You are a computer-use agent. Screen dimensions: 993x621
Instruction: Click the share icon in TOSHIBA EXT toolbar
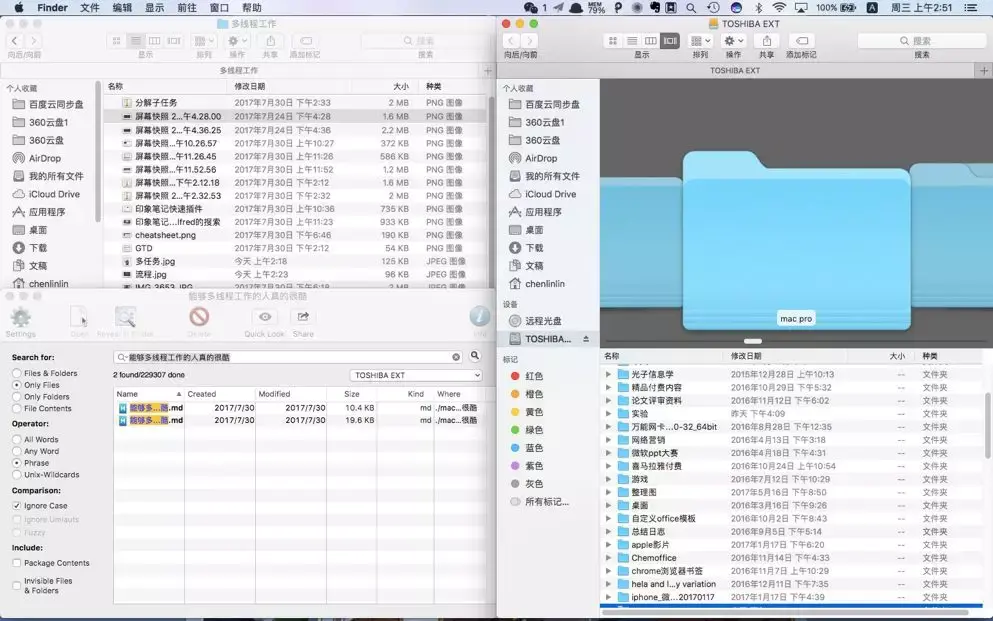[x=766, y=41]
